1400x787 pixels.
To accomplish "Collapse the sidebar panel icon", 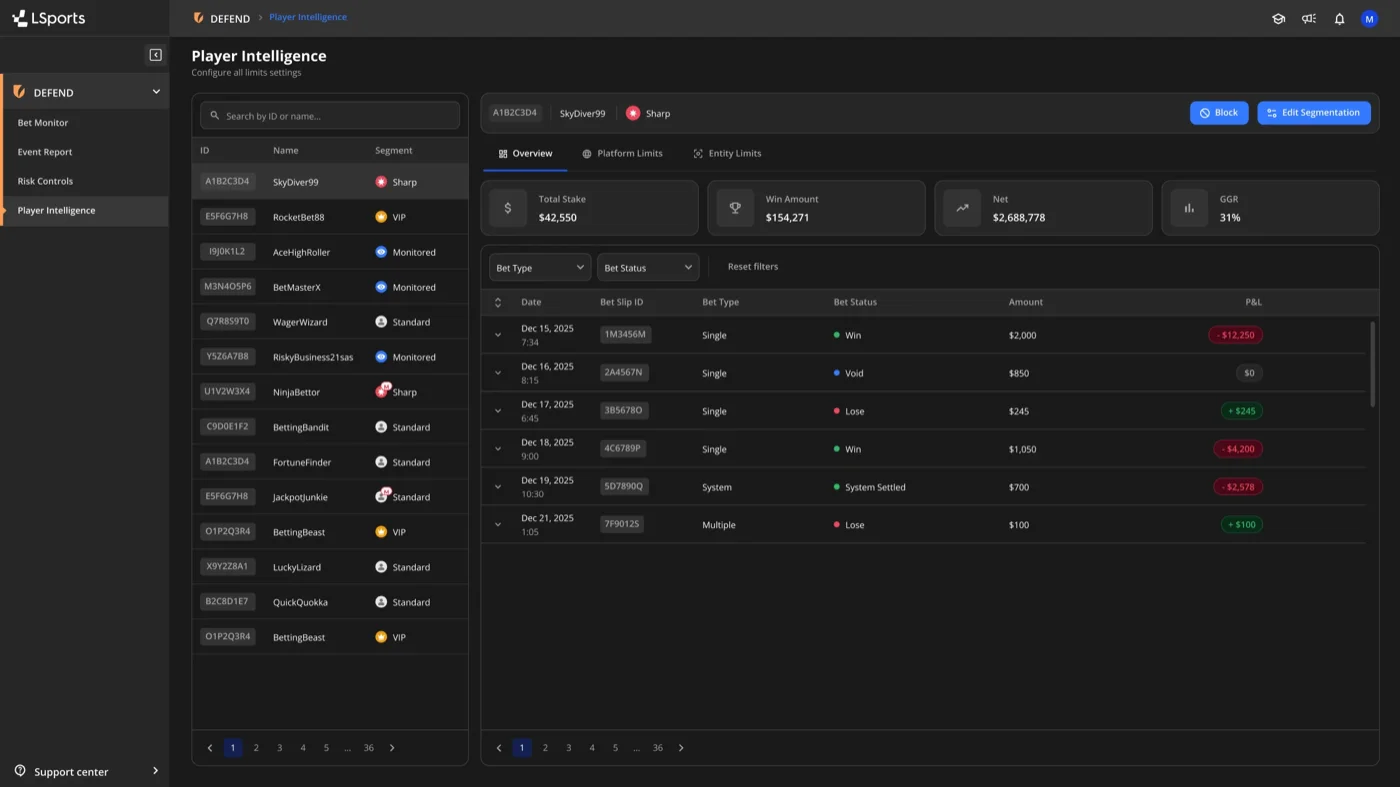I will pyautogui.click(x=155, y=55).
